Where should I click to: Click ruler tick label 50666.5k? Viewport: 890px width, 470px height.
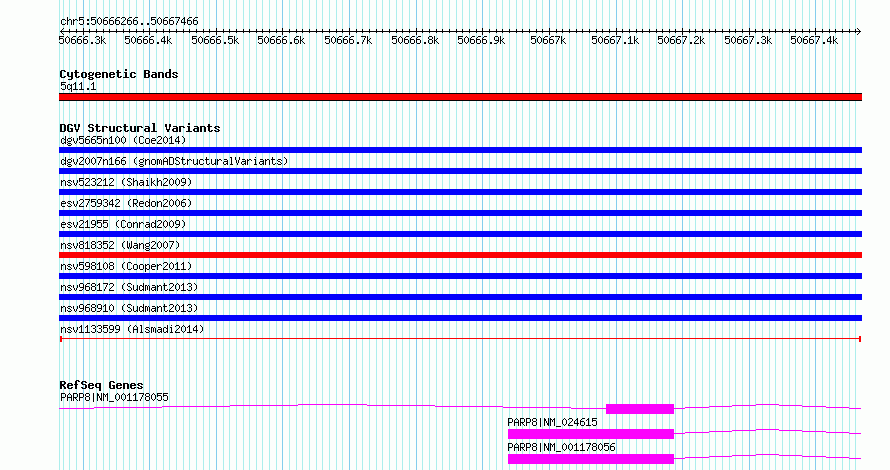(x=215, y=40)
